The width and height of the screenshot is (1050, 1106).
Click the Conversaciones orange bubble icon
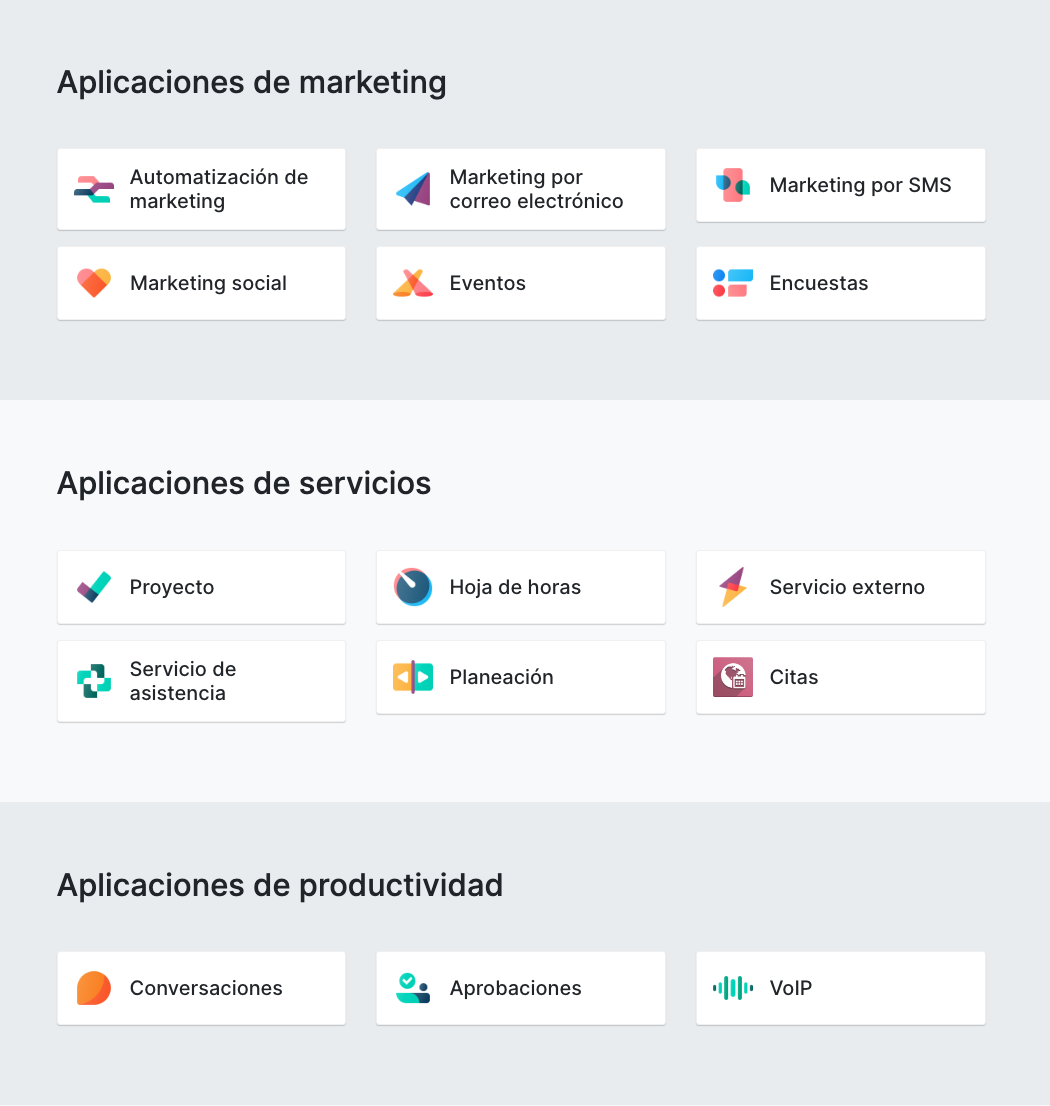pos(94,988)
